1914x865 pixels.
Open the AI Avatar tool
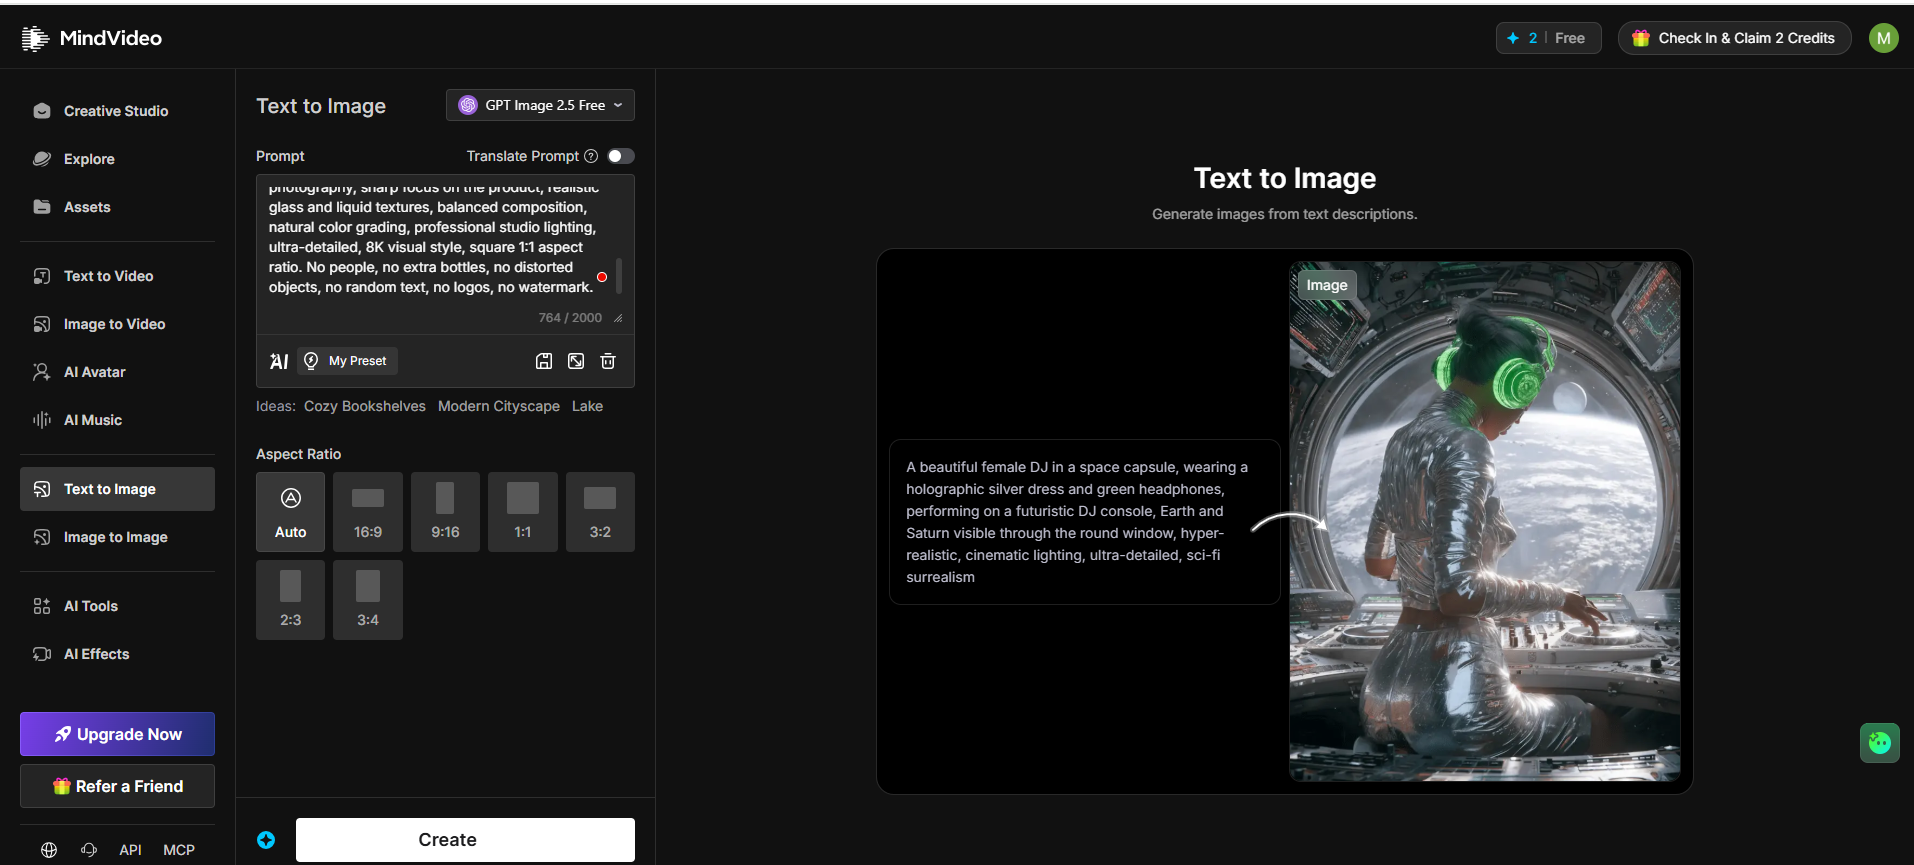117,372
